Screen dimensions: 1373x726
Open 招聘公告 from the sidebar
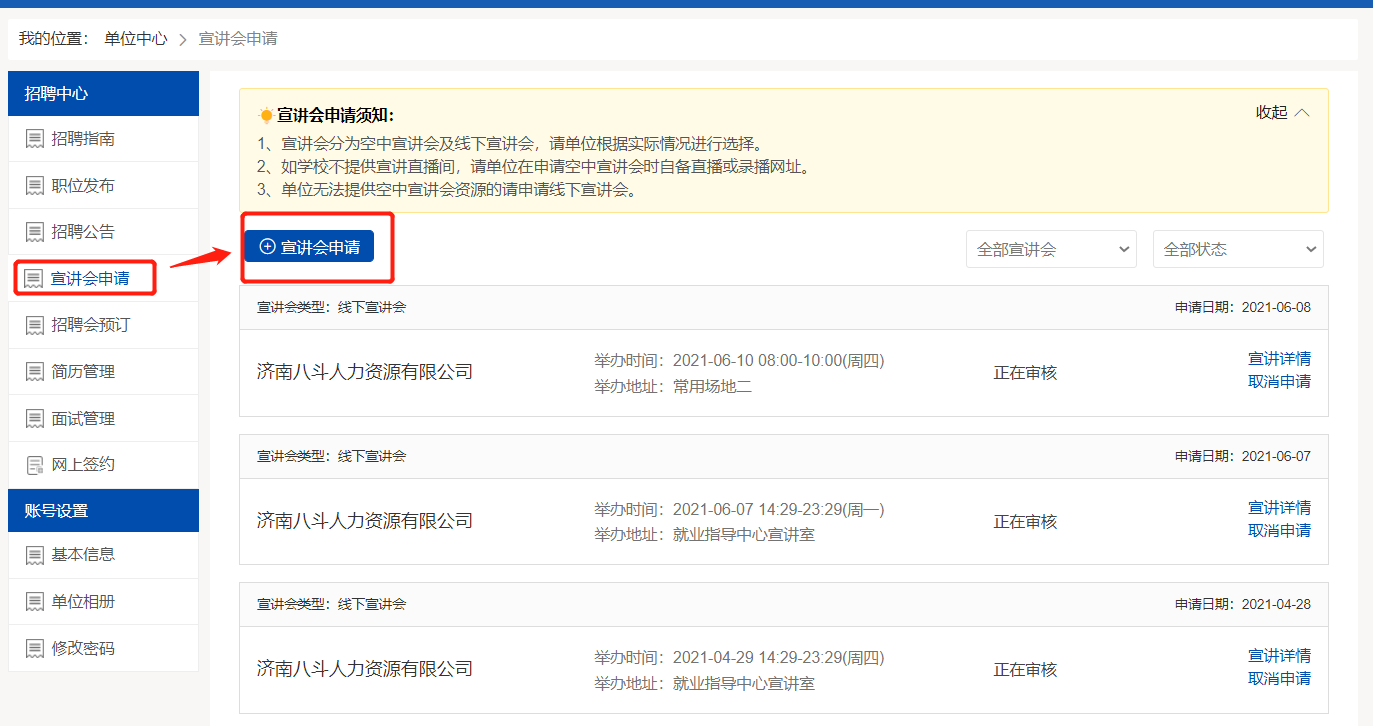[x=104, y=232]
